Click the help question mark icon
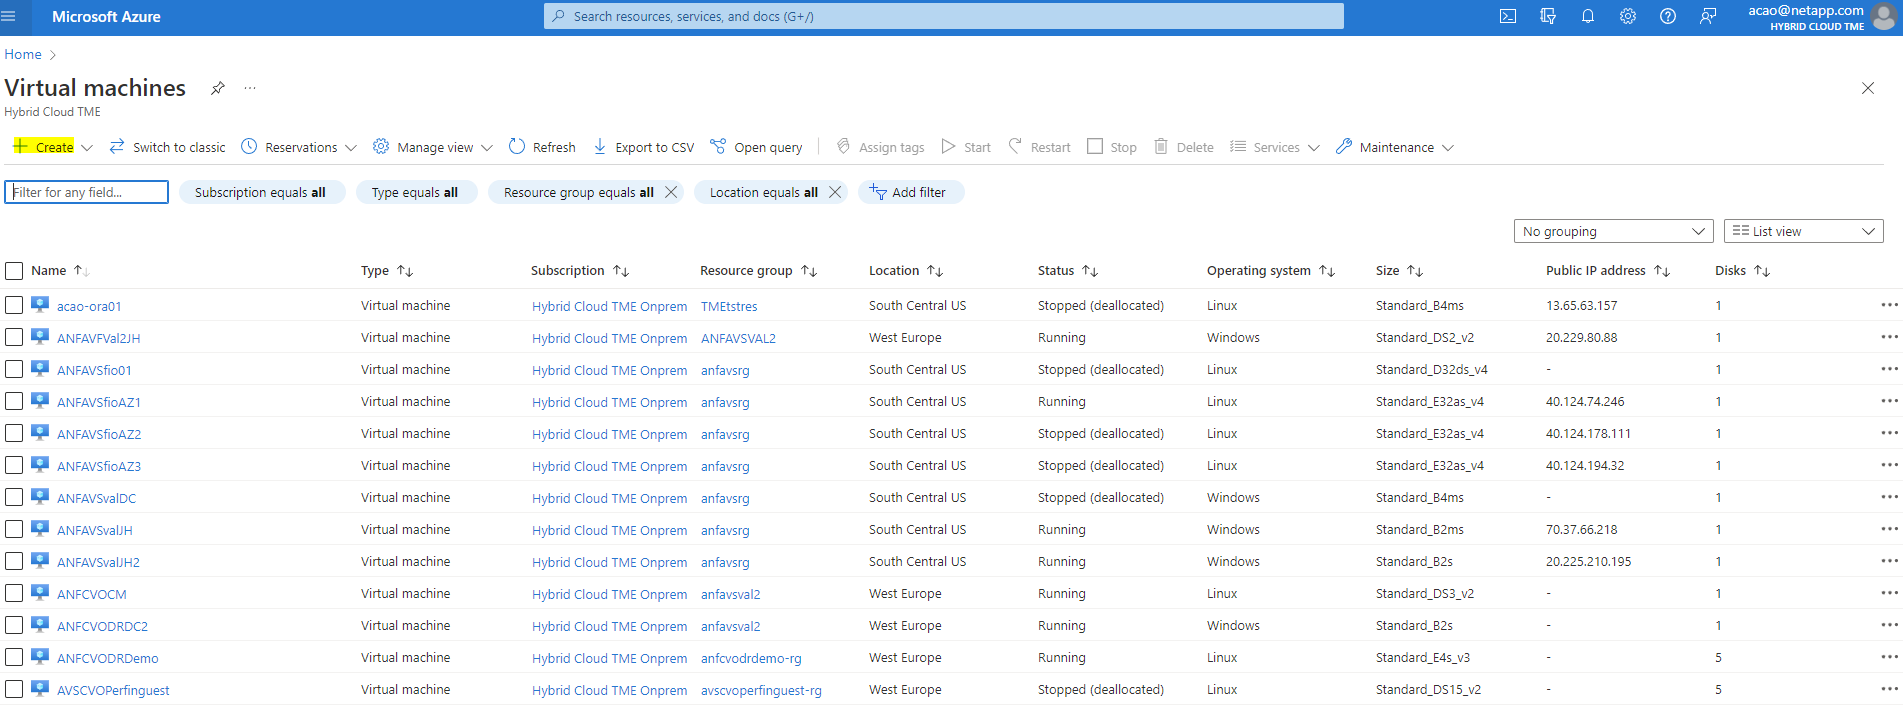 coord(1667,17)
